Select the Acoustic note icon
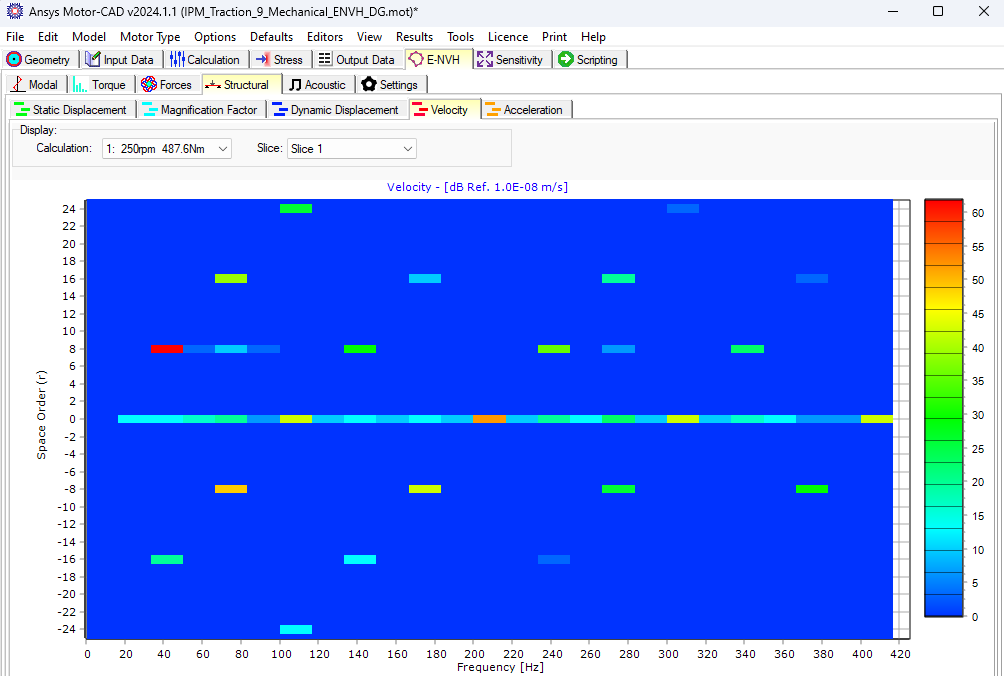This screenshot has height=676, width=1004. coord(293,84)
